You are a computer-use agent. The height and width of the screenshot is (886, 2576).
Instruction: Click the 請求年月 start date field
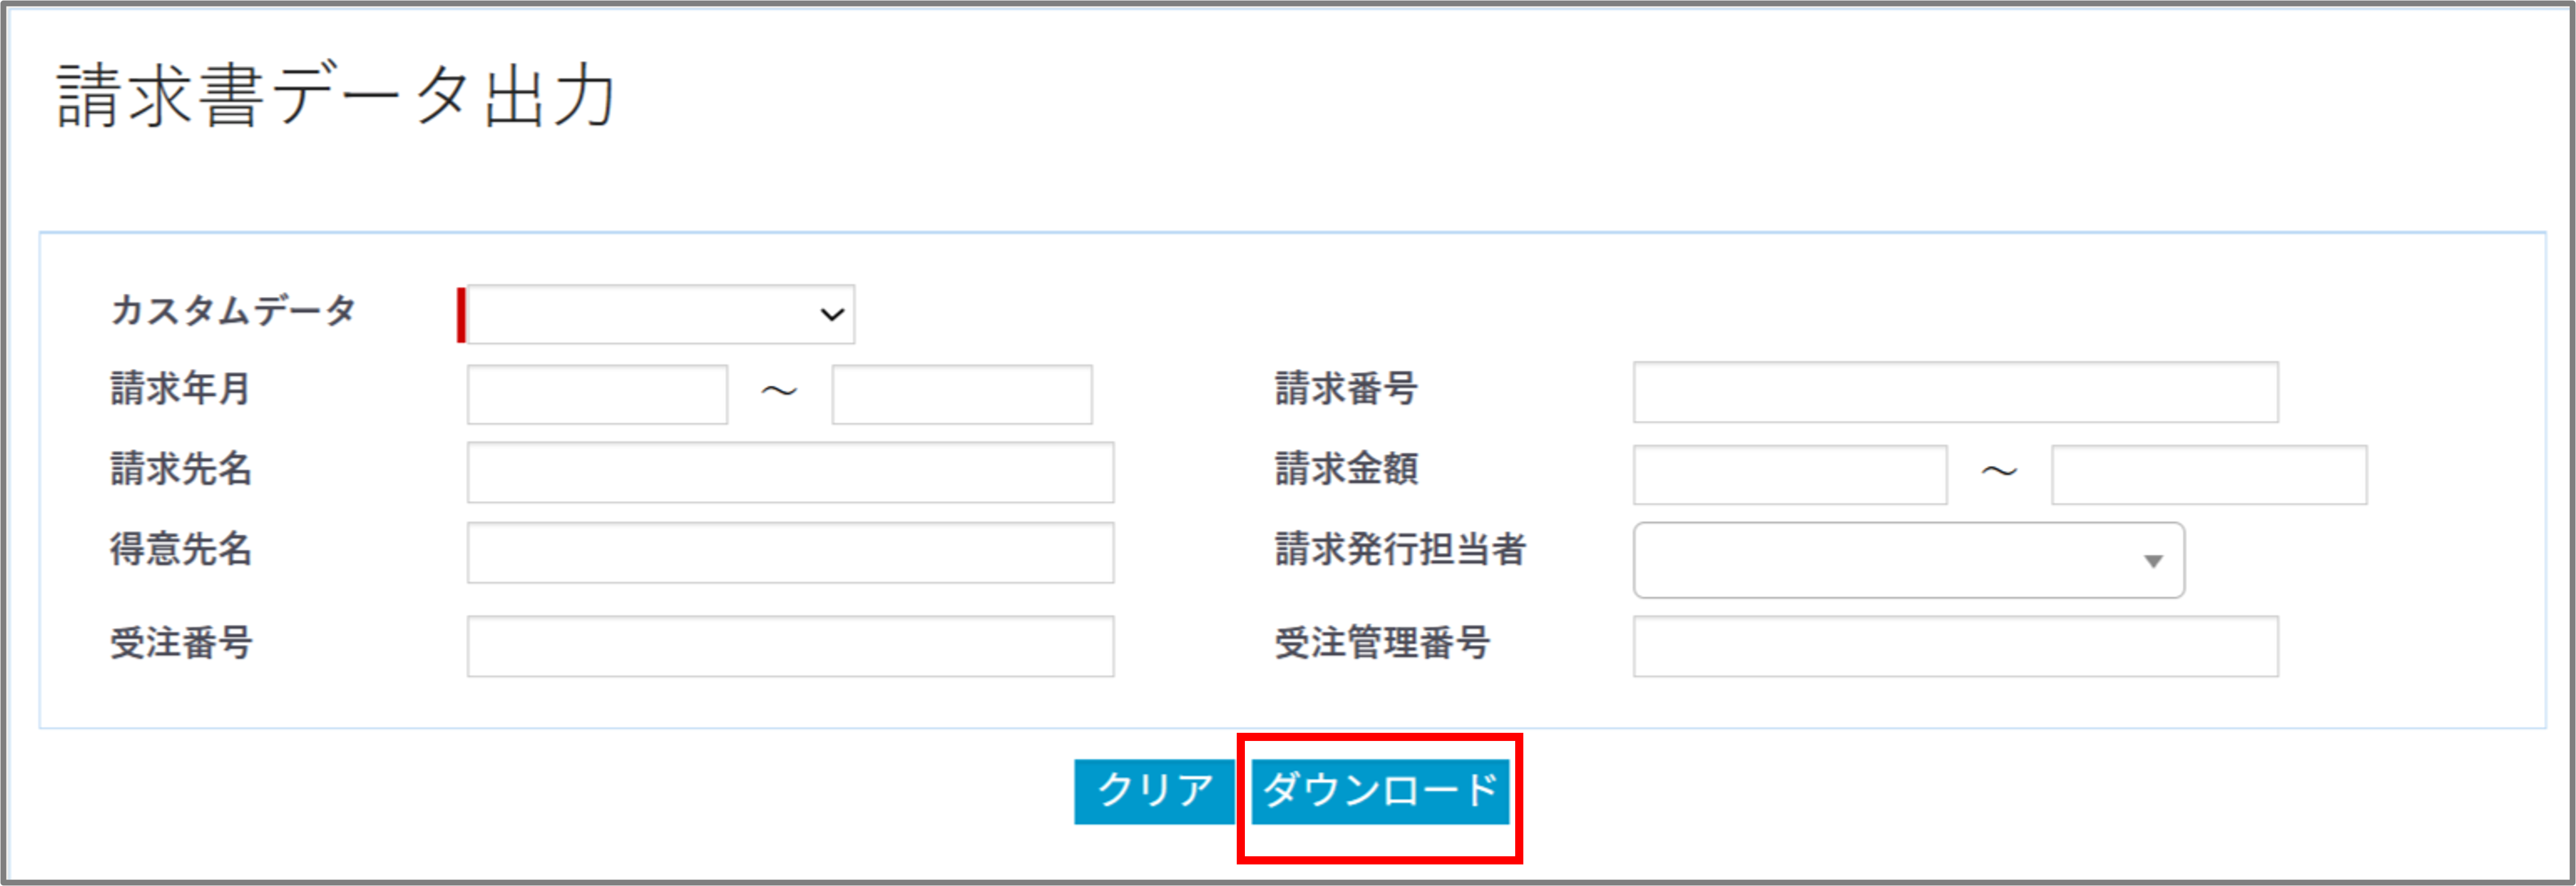(x=597, y=394)
